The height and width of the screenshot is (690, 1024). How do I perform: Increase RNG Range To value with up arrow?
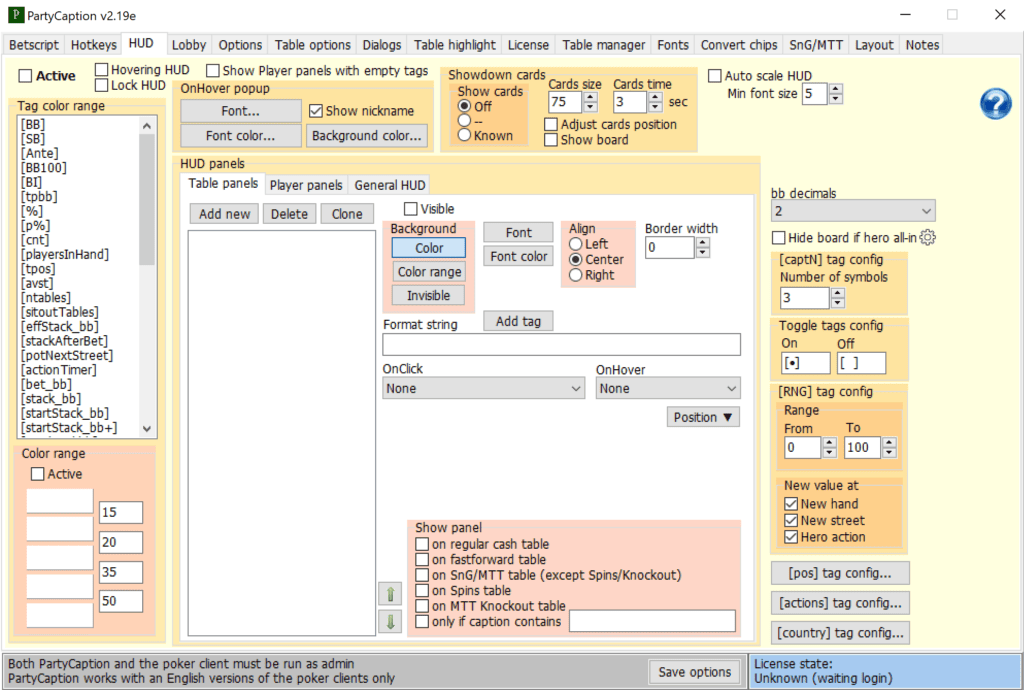(x=889, y=442)
